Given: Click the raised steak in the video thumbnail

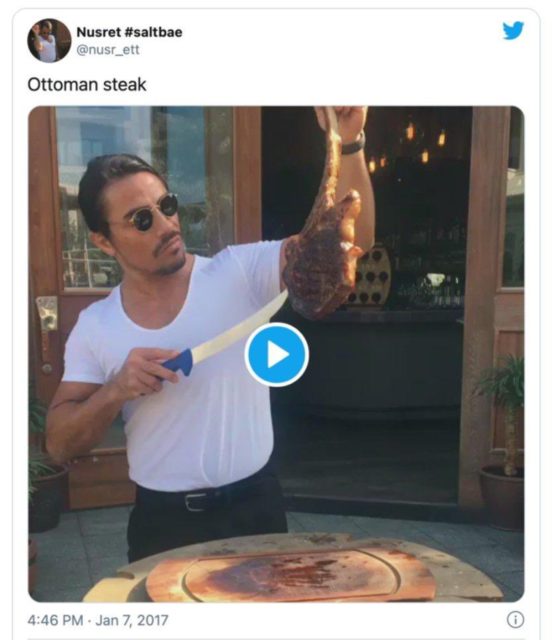Looking at the screenshot, I should 325,229.
